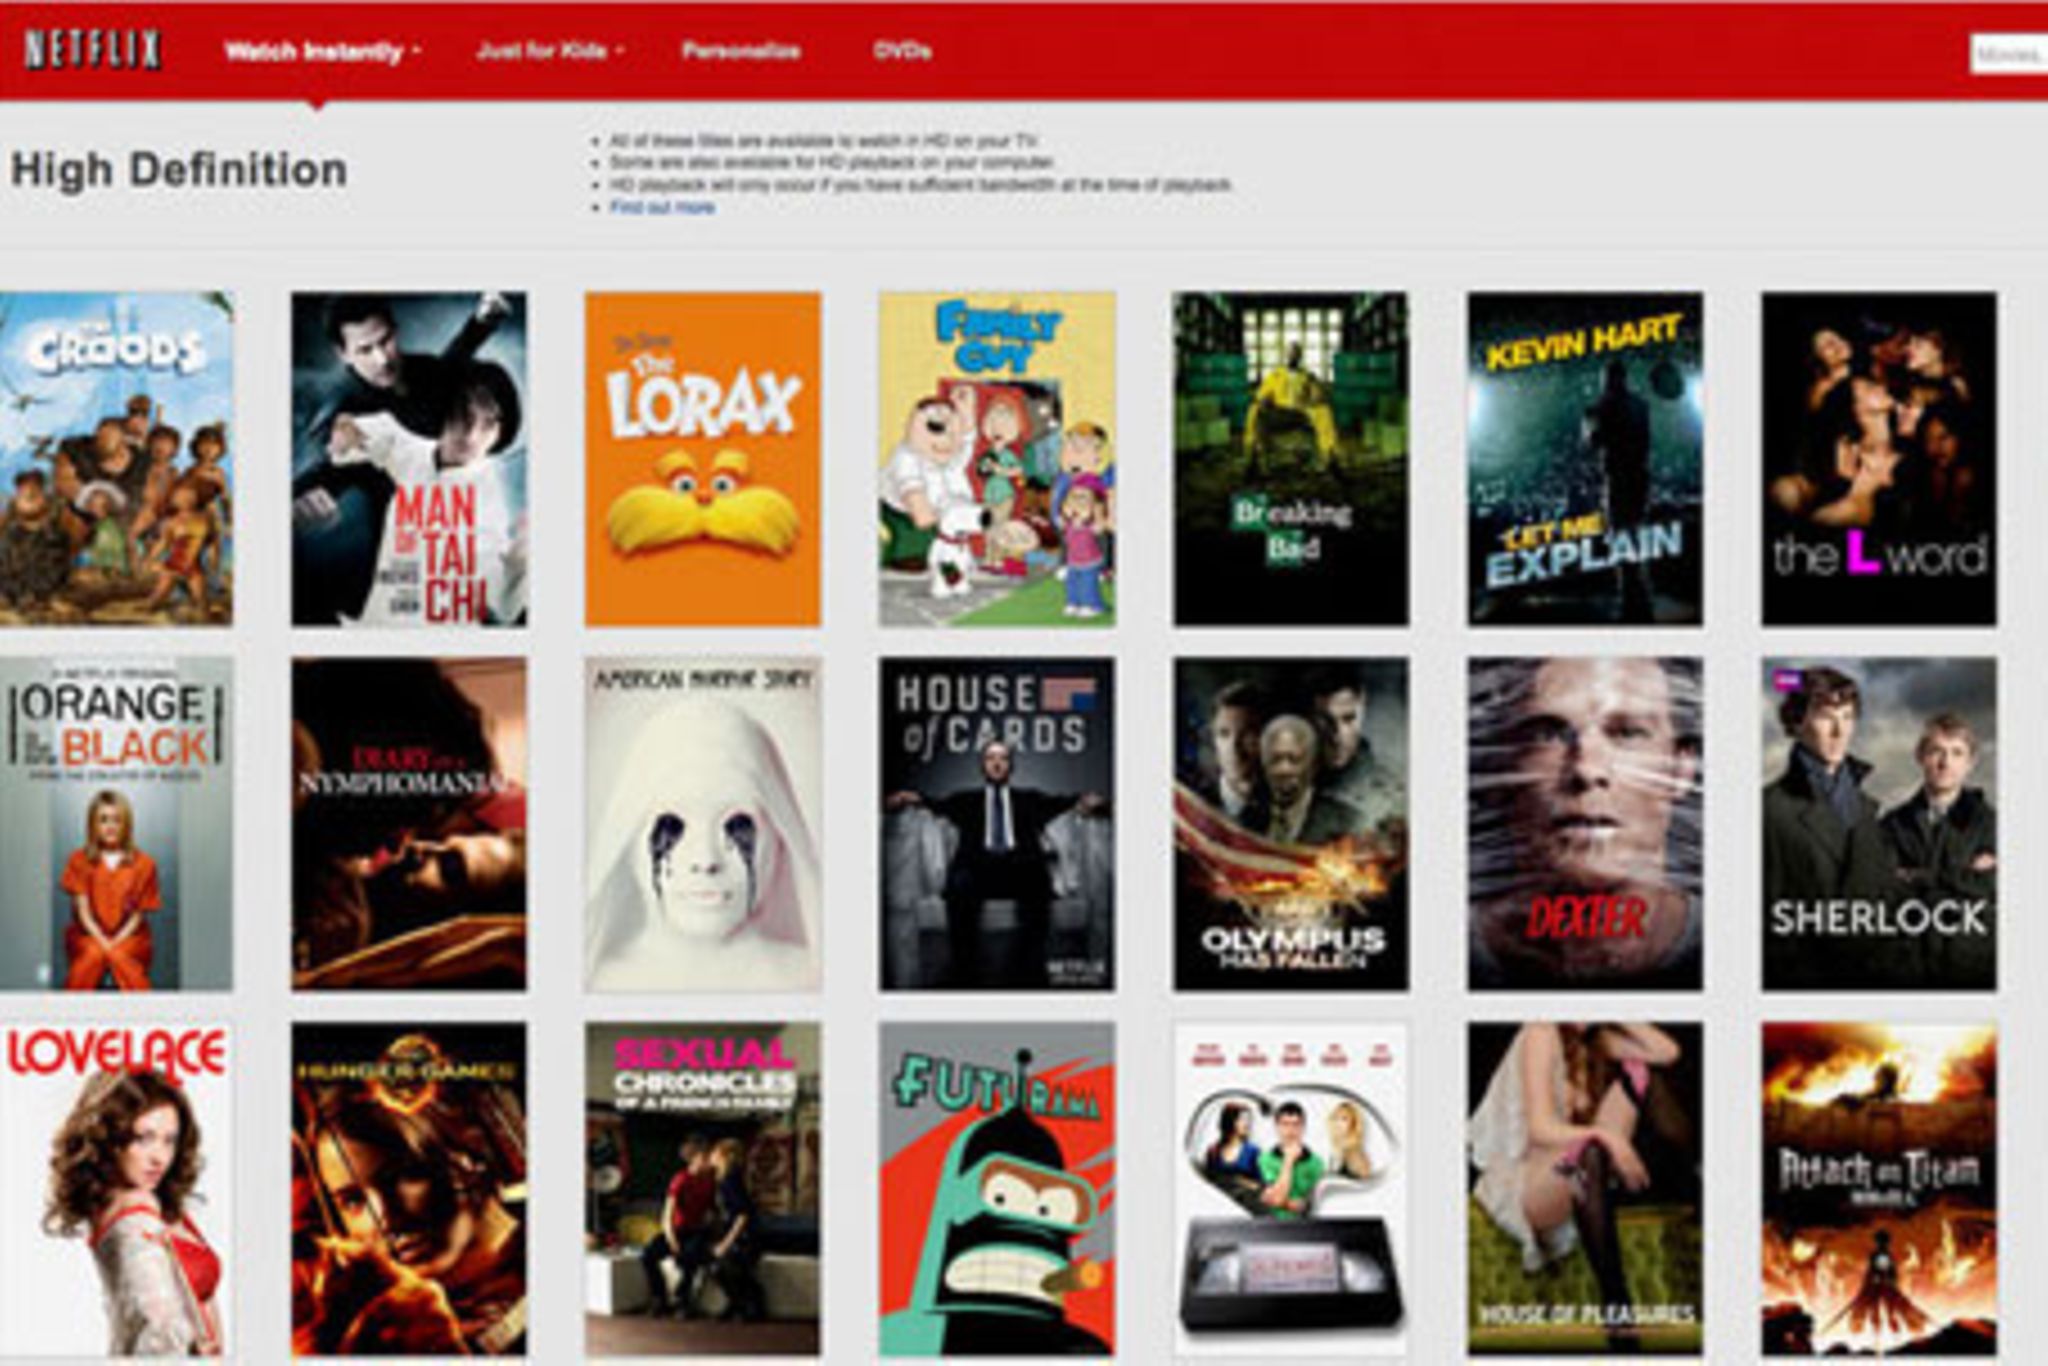Expand the Watch Instantly dropdown

click(322, 52)
